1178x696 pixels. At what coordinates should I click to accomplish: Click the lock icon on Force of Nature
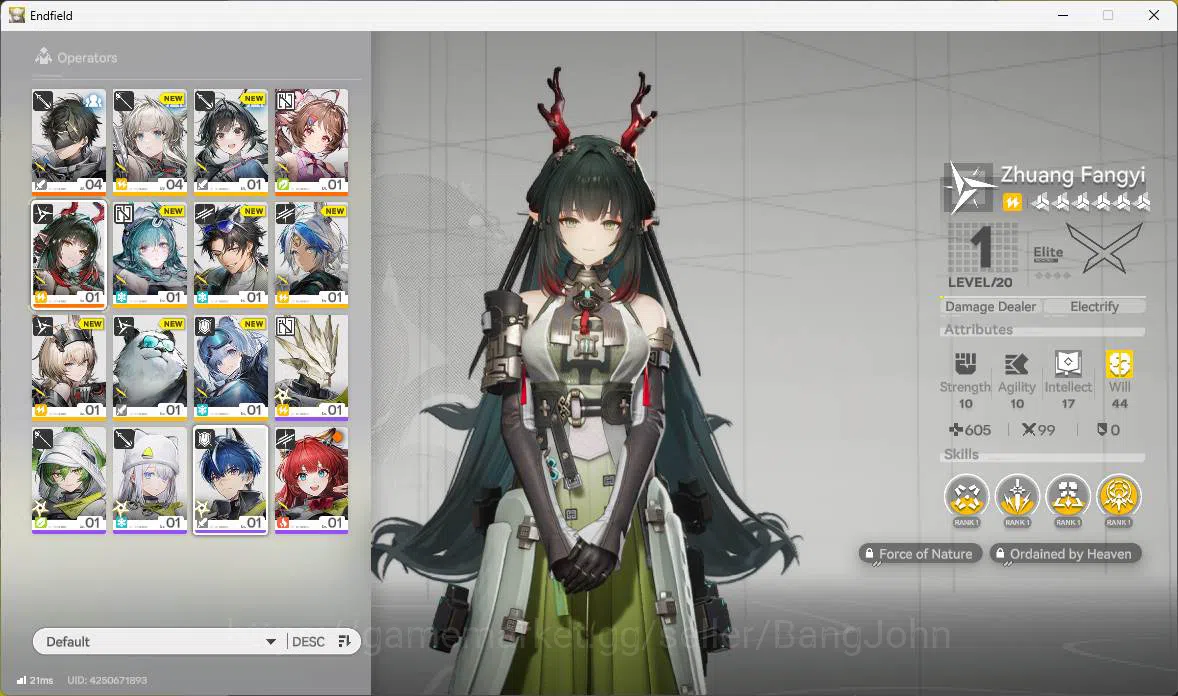pos(869,553)
